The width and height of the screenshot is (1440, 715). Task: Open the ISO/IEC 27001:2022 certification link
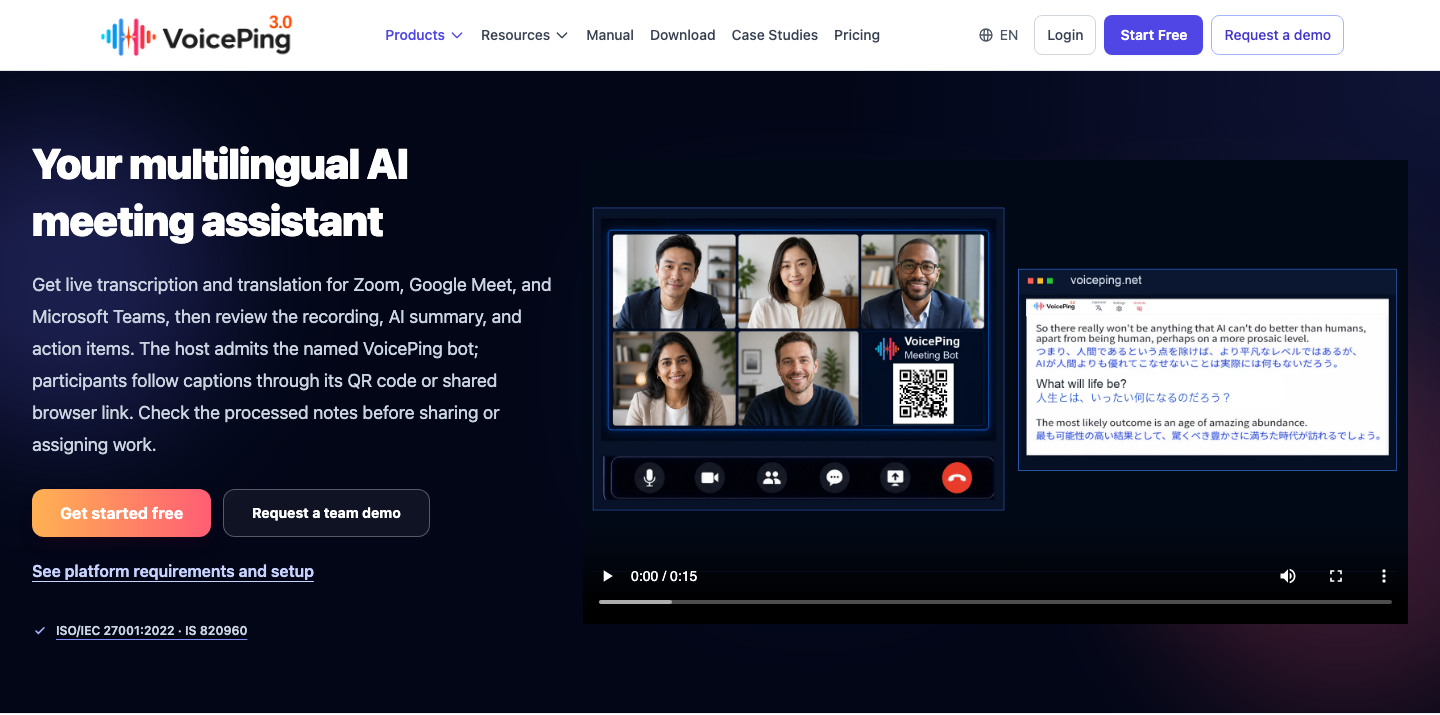(x=151, y=631)
